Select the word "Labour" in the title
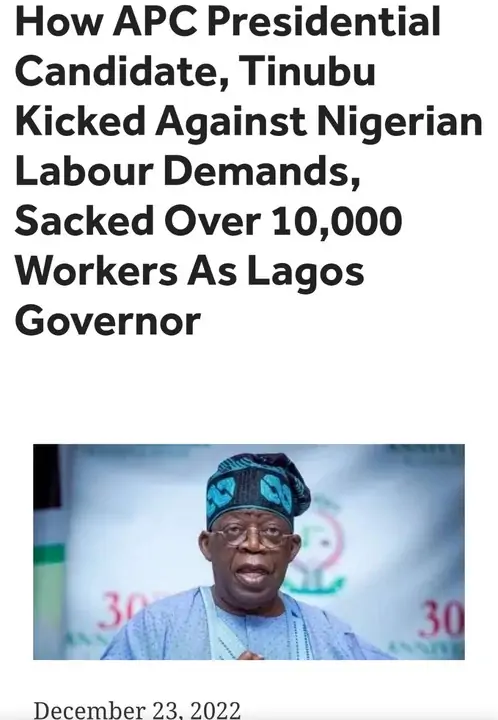 tap(84, 171)
